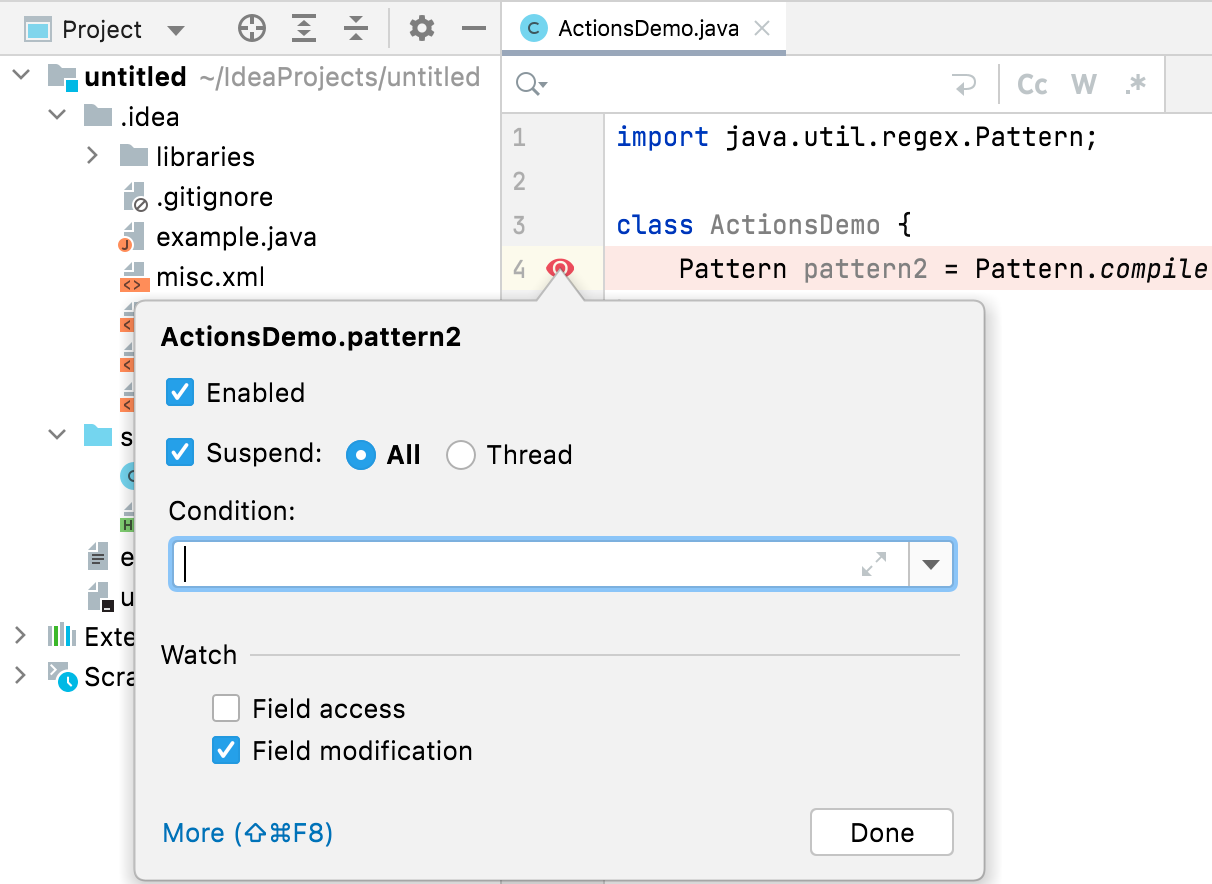The image size is (1212, 884).
Task: Enable Regex mode in the search bar
Action: coord(1135,84)
